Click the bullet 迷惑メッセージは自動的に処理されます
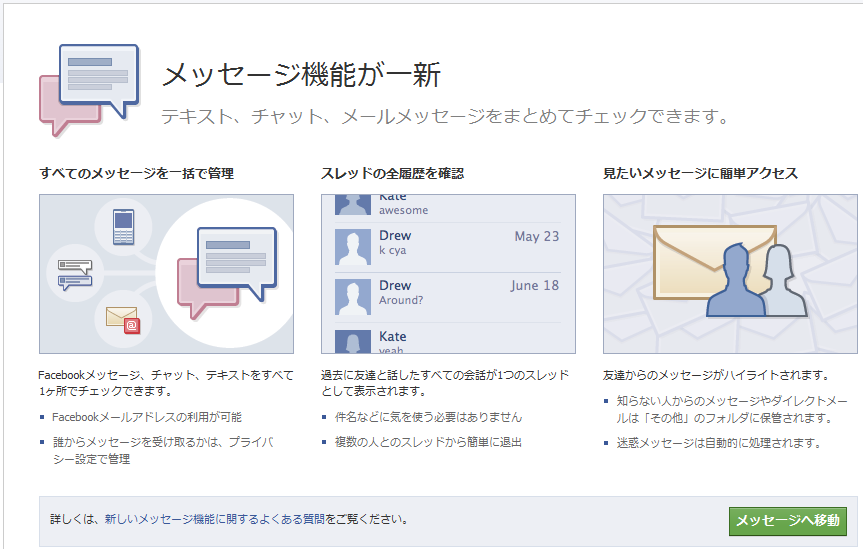This screenshot has width=863, height=549. 718,443
